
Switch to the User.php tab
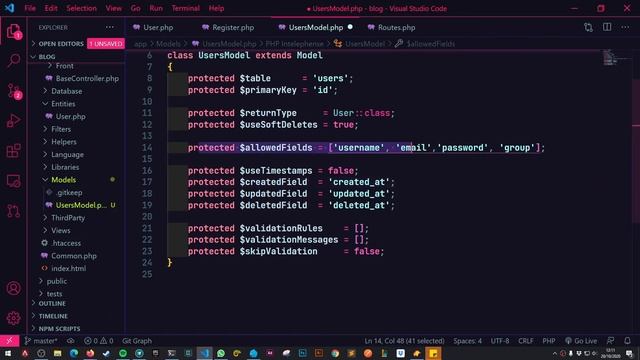click(153, 27)
